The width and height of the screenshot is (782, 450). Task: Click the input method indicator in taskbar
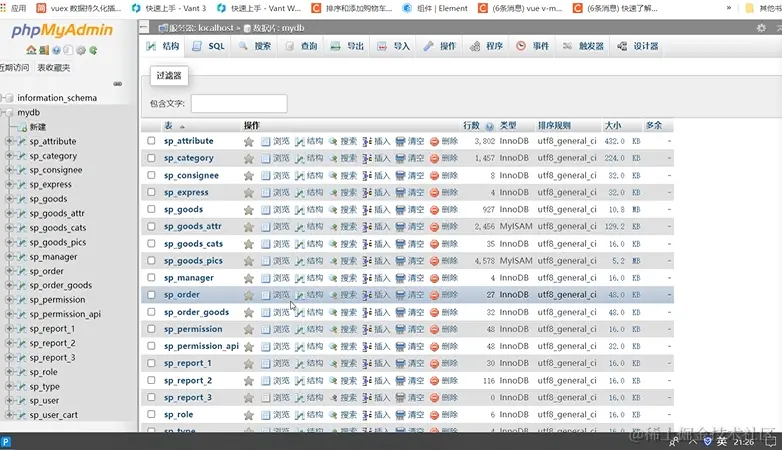[722, 442]
